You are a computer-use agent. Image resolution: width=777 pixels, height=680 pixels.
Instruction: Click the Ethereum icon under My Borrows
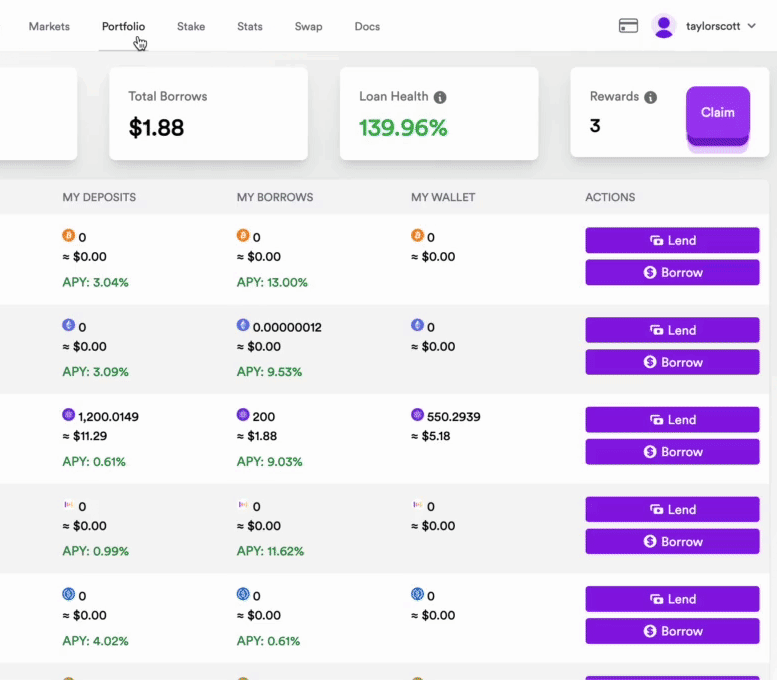tap(243, 326)
